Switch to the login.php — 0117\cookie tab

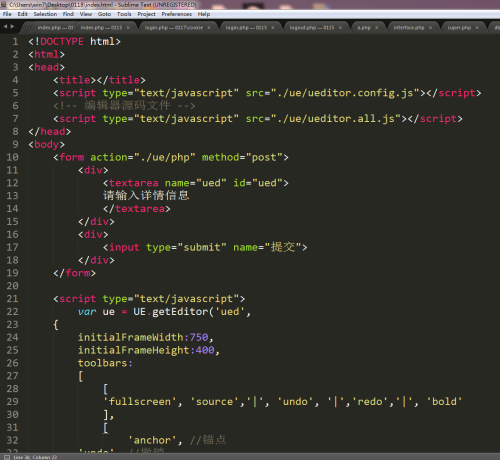click(x=174, y=28)
